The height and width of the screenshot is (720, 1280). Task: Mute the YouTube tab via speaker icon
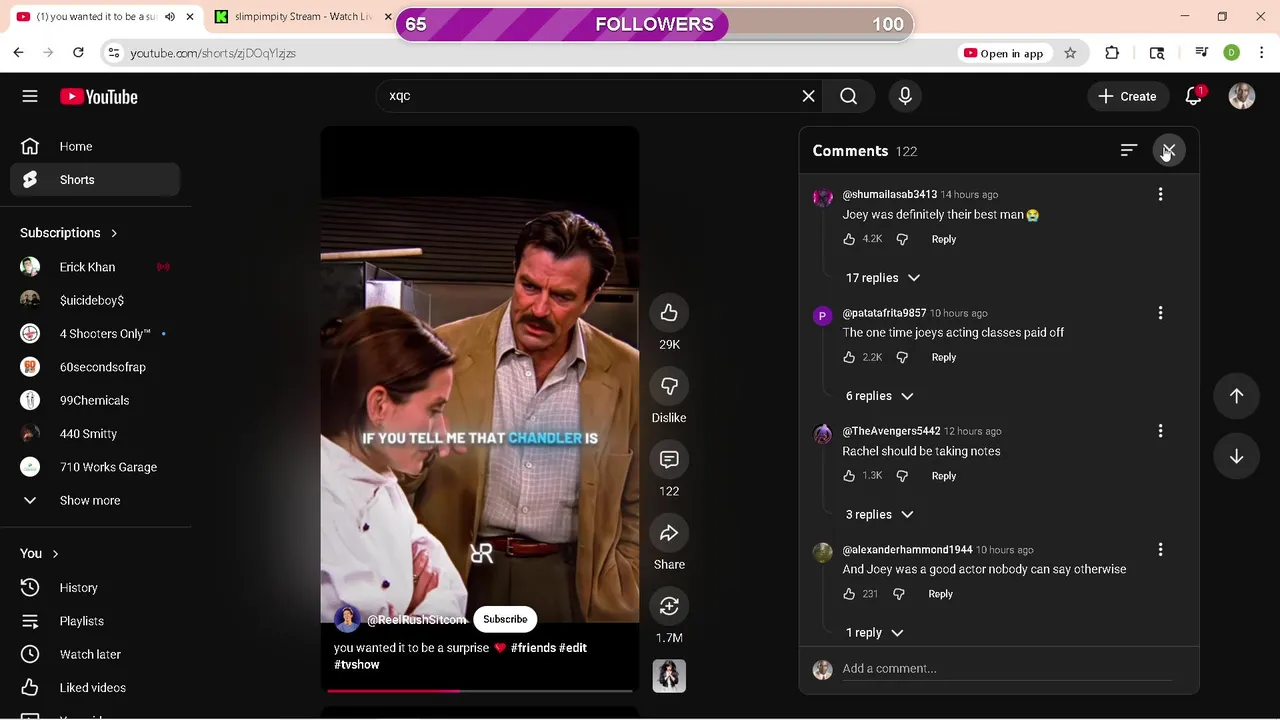coord(170,17)
